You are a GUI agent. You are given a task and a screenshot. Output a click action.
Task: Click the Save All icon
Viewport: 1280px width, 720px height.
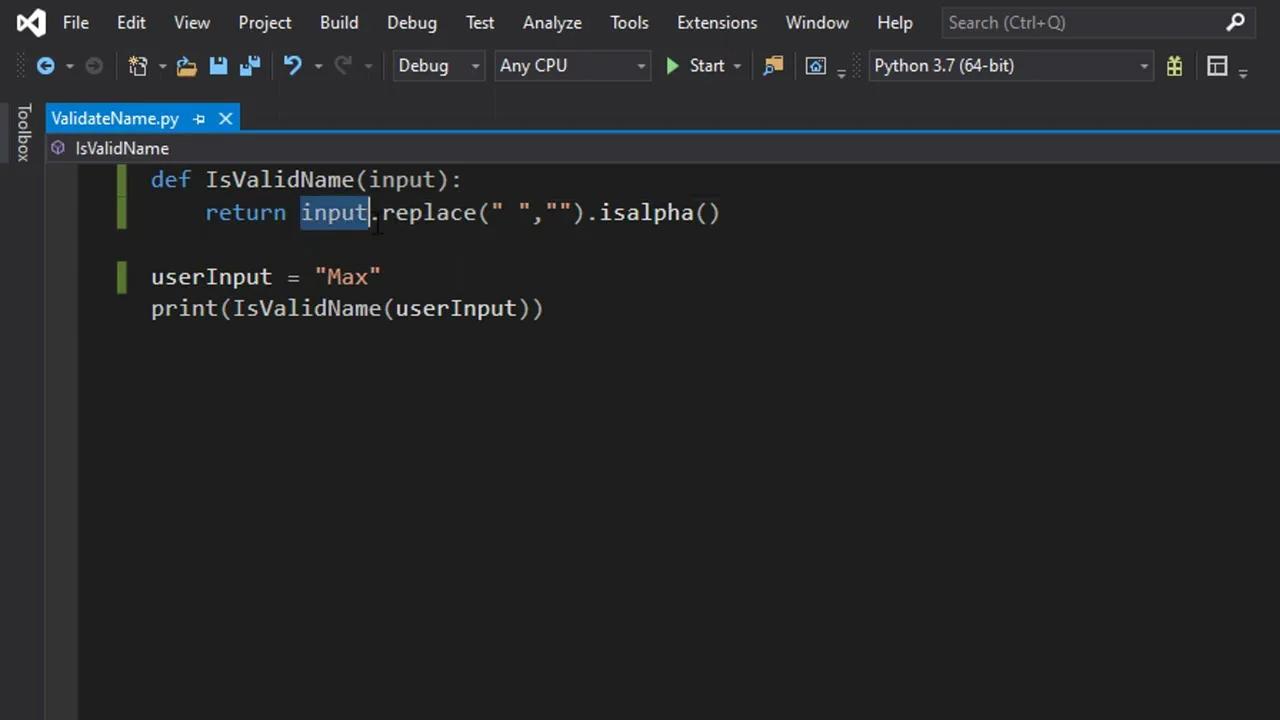[250, 66]
